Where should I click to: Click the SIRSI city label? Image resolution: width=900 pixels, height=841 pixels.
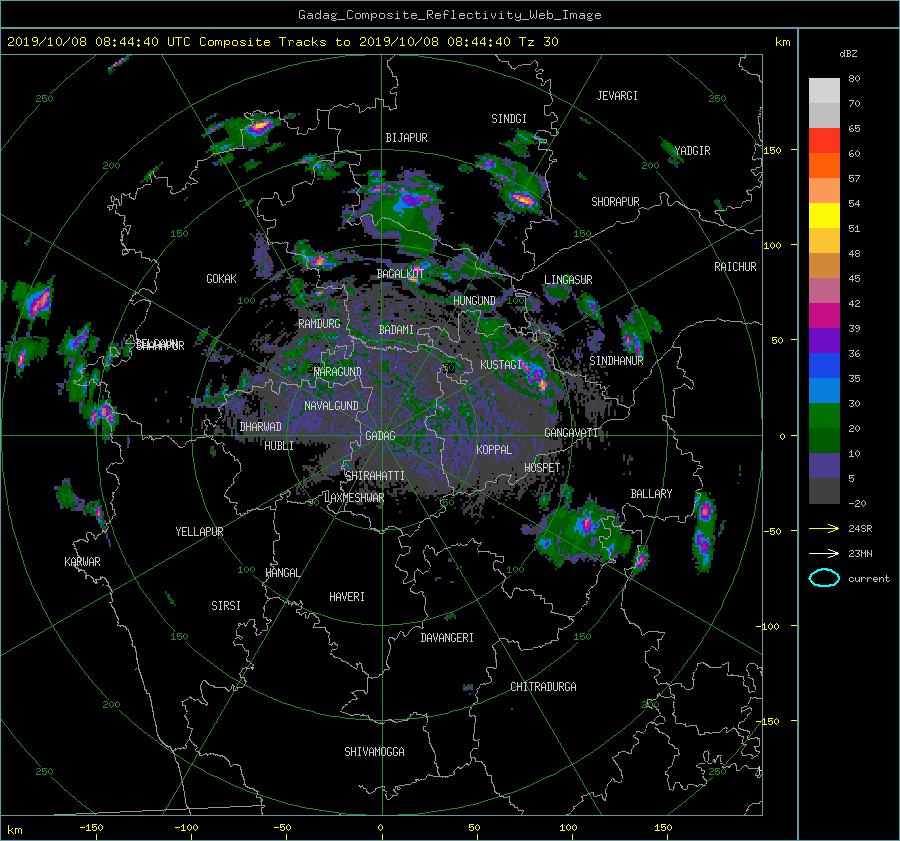tap(226, 606)
